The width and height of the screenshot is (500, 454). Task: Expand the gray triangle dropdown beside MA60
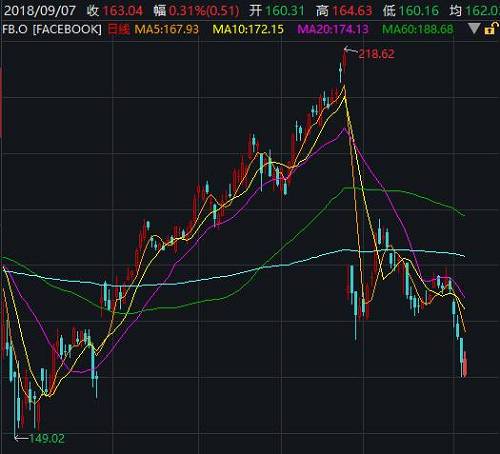[x=474, y=29]
